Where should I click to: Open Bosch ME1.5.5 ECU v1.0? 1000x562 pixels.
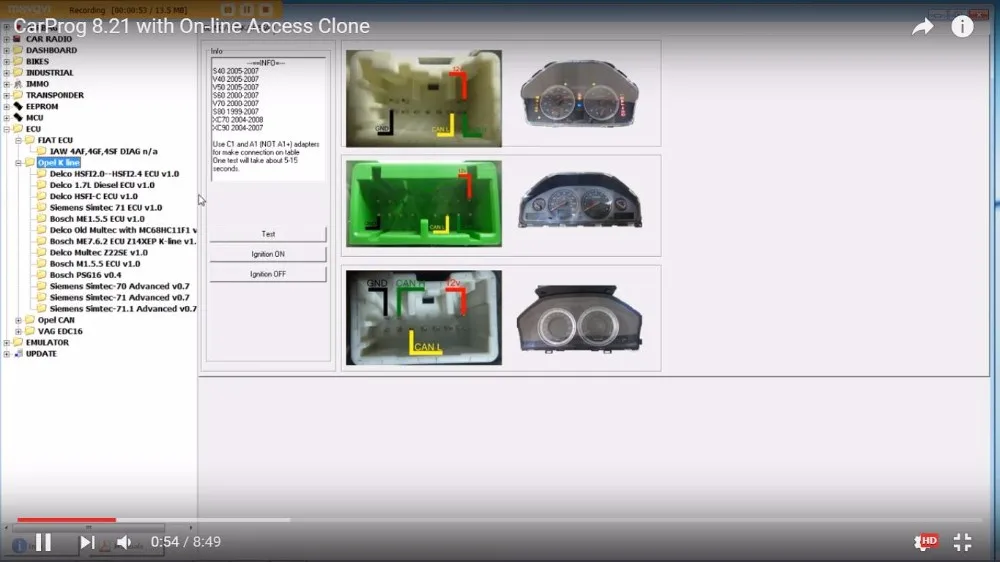pos(97,219)
